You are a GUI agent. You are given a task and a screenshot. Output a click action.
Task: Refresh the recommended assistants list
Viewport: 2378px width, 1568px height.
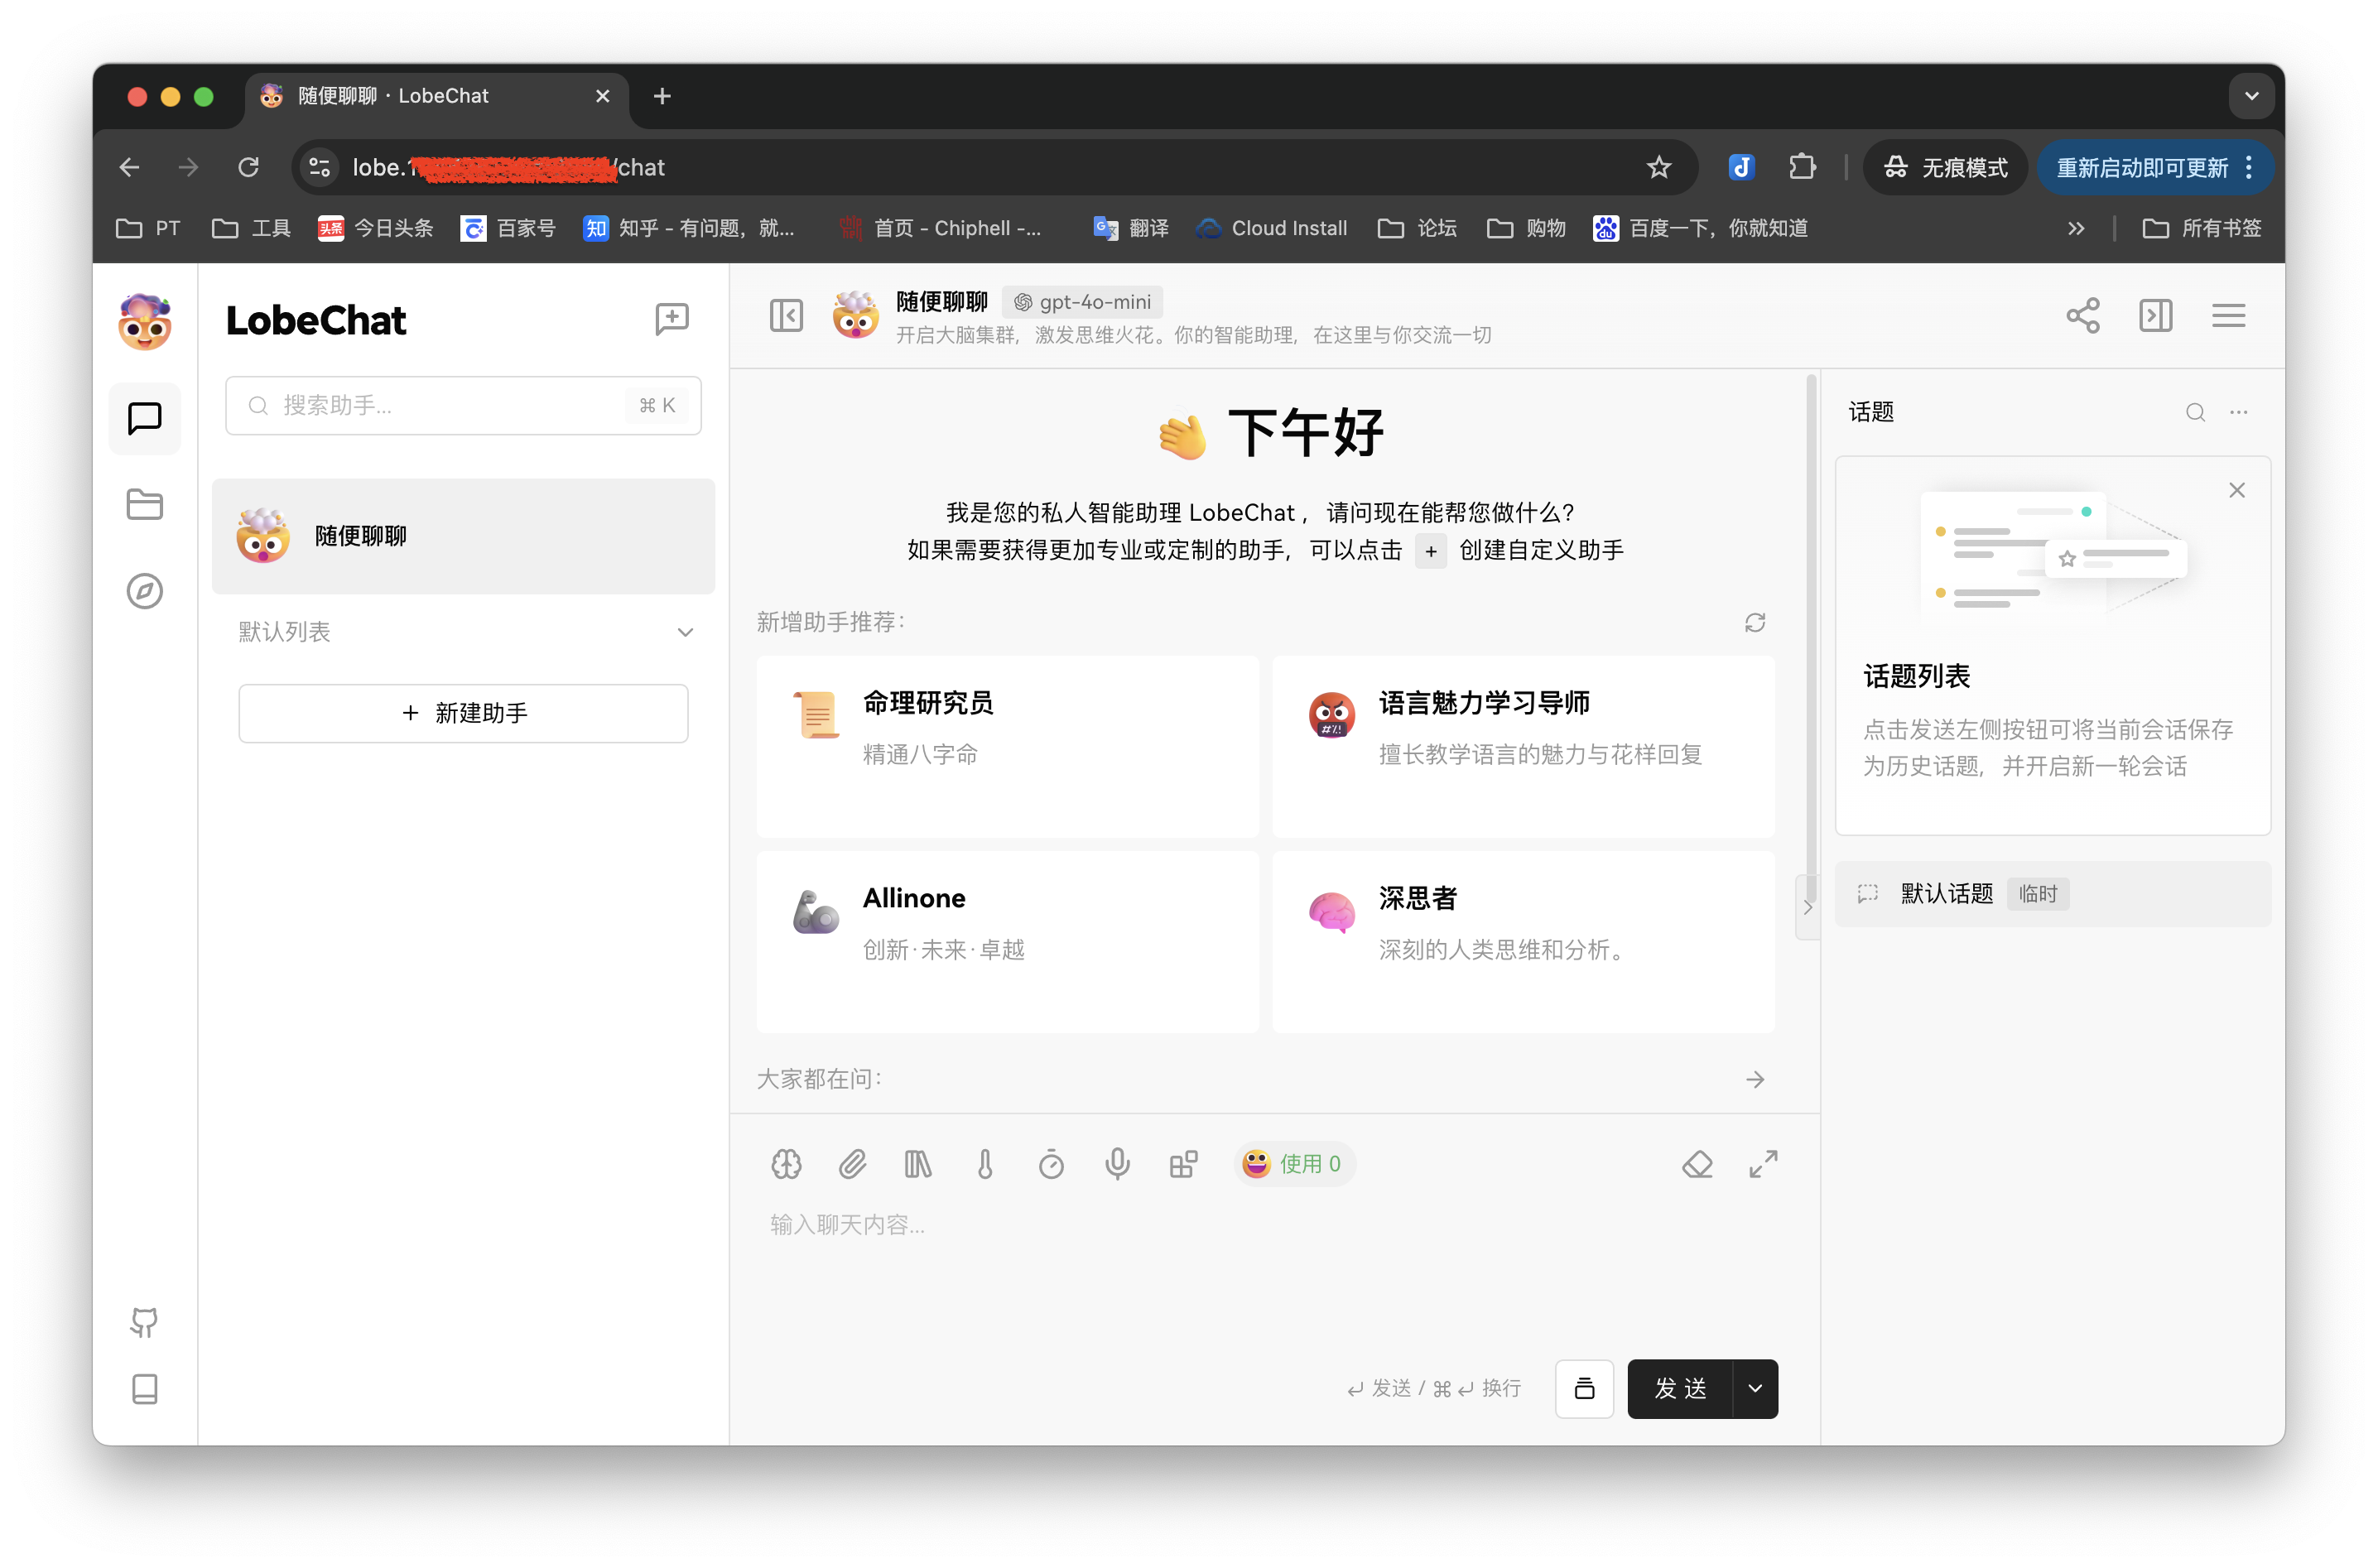[x=1755, y=623]
